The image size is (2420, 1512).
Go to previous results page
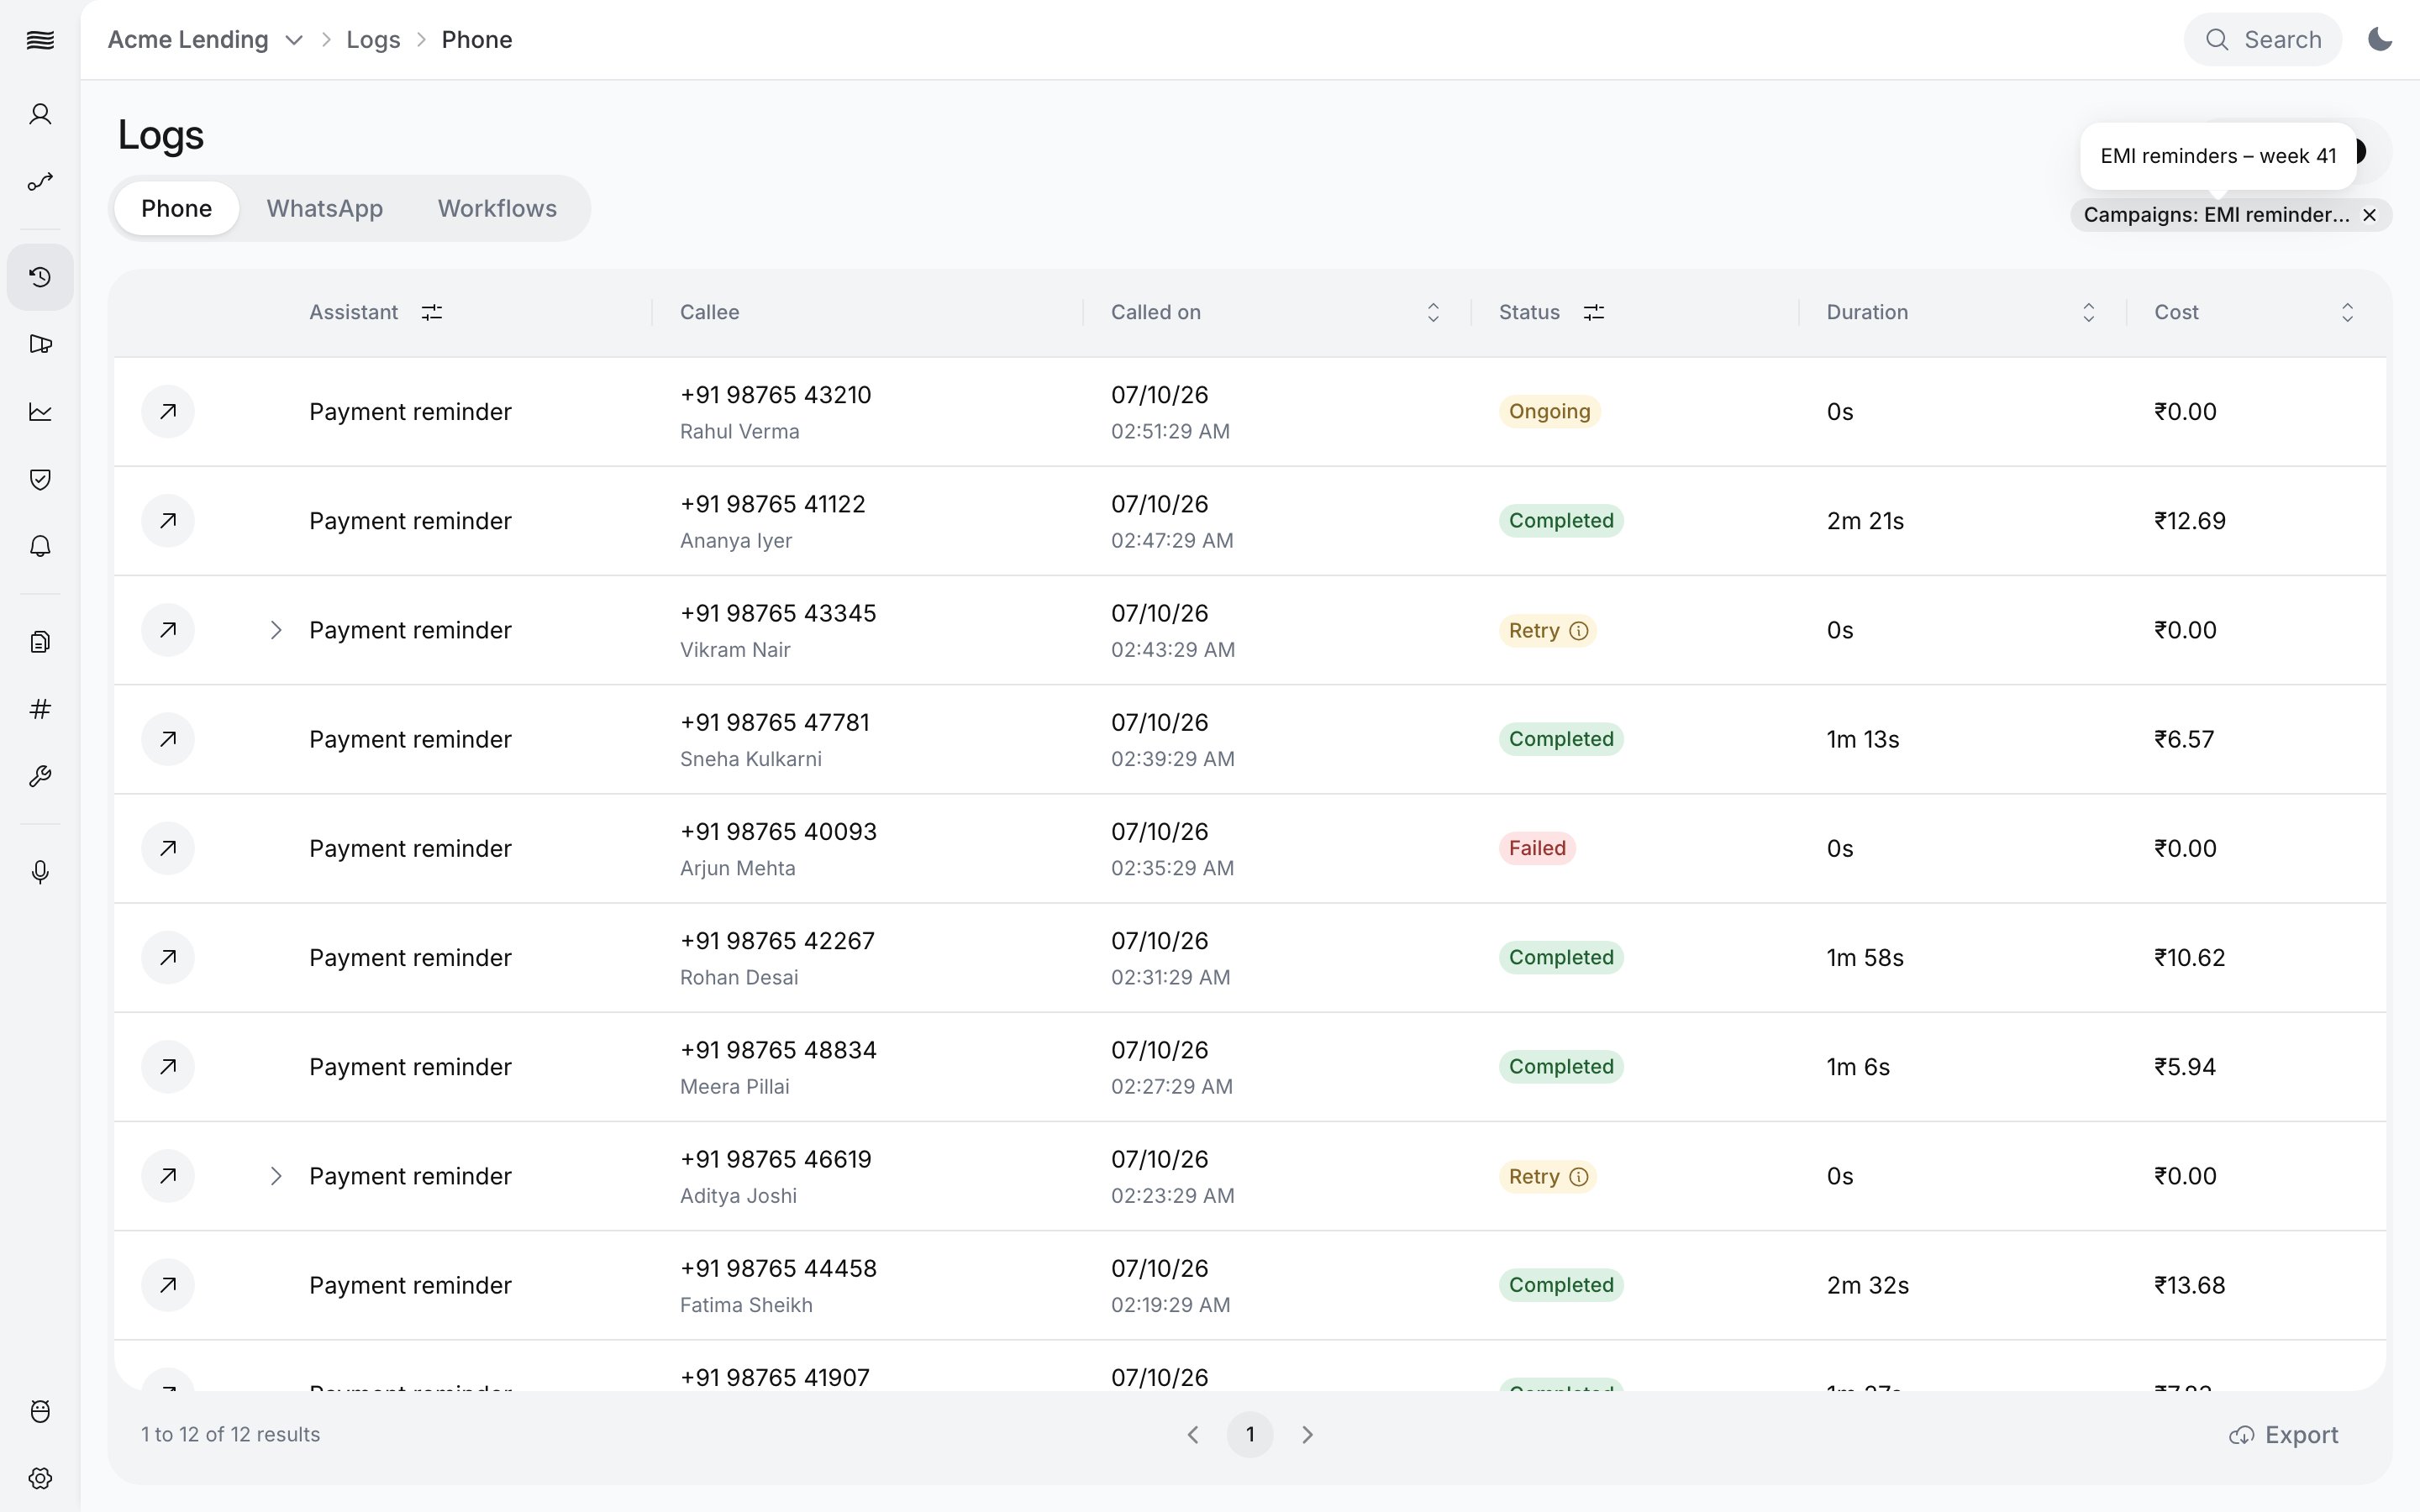[x=1193, y=1435]
